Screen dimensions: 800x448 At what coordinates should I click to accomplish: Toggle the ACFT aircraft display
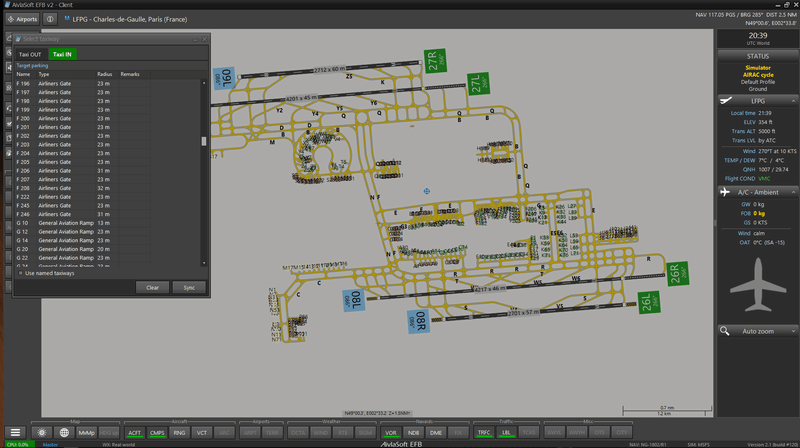(x=135, y=432)
